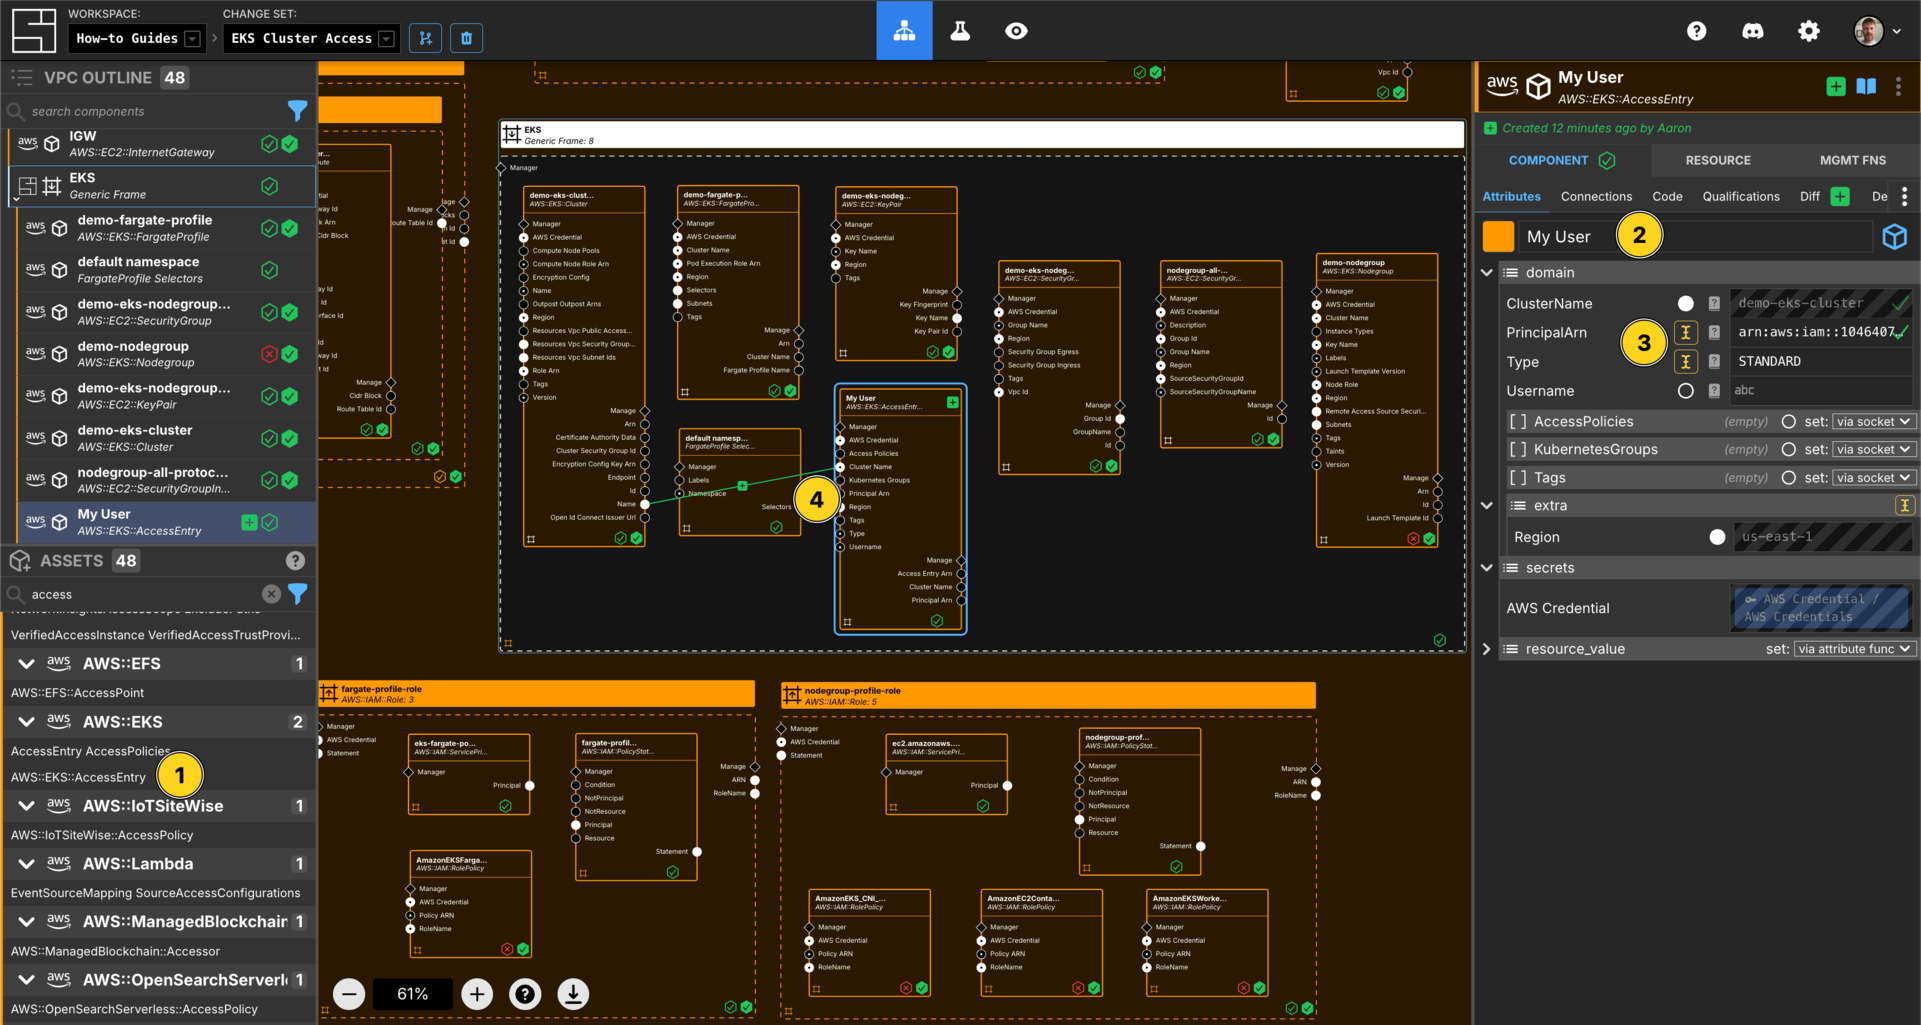This screenshot has height=1025, width=1921.
Task: Open the Workspace How-to Guides dropdown
Action: (138, 38)
